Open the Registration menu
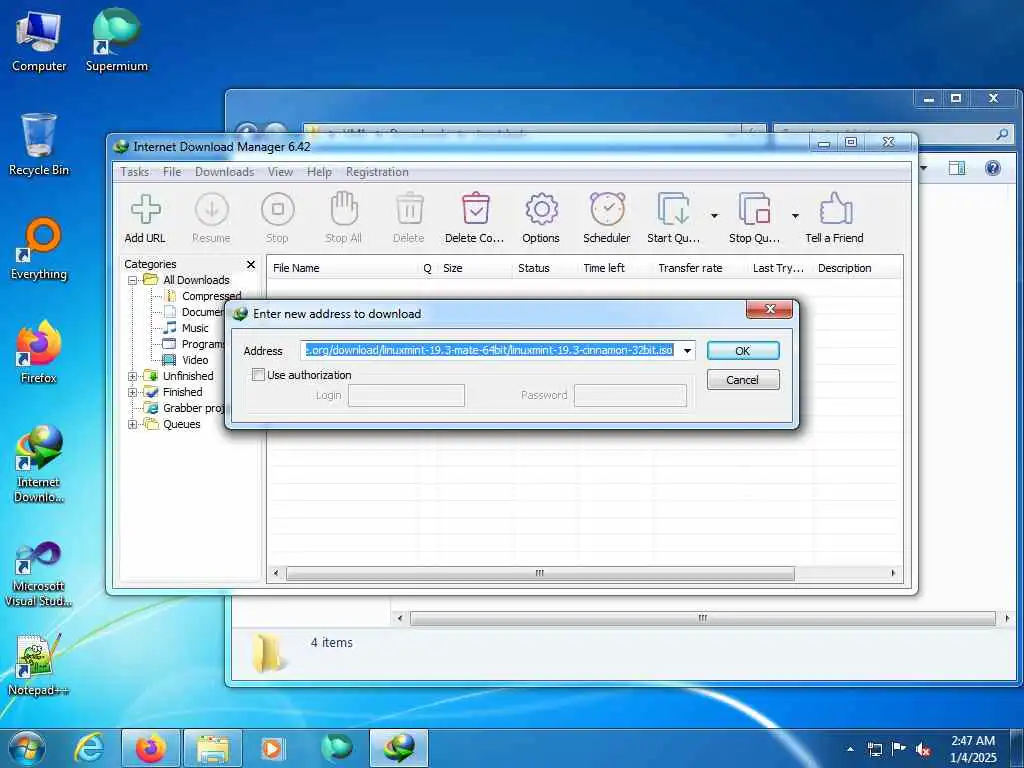The height and width of the screenshot is (768, 1024). 377,172
